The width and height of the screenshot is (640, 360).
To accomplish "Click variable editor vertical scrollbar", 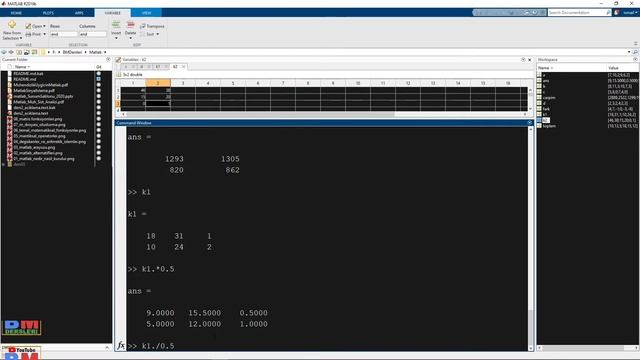I will [530, 99].
